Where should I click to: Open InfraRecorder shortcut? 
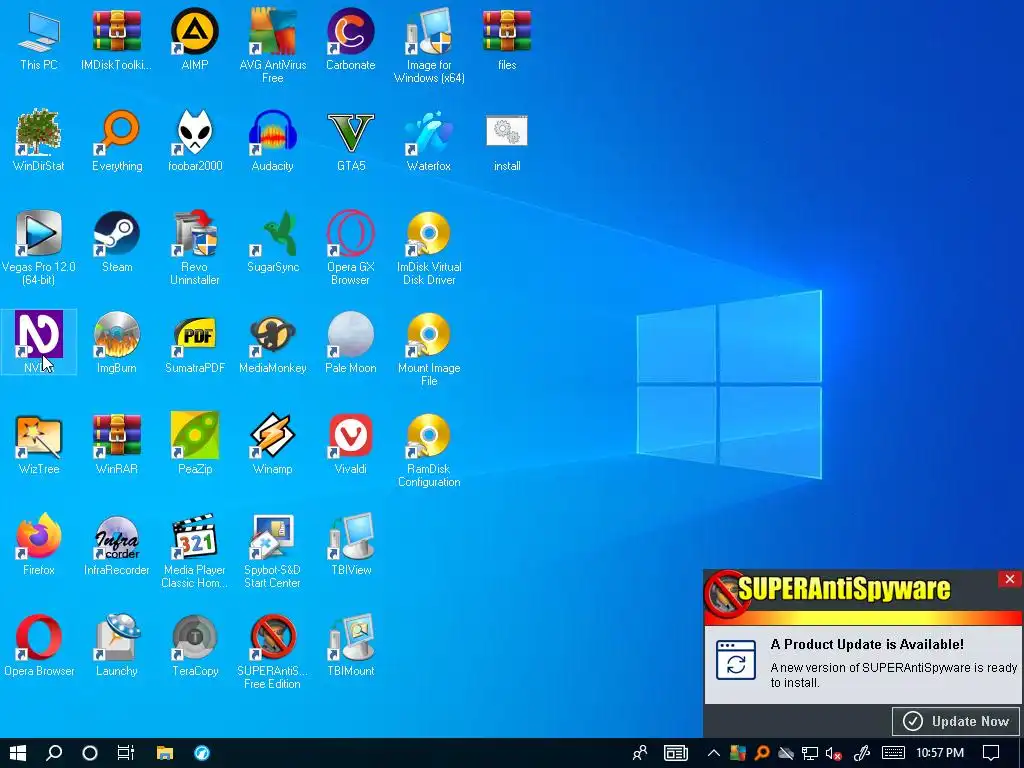[x=117, y=543]
